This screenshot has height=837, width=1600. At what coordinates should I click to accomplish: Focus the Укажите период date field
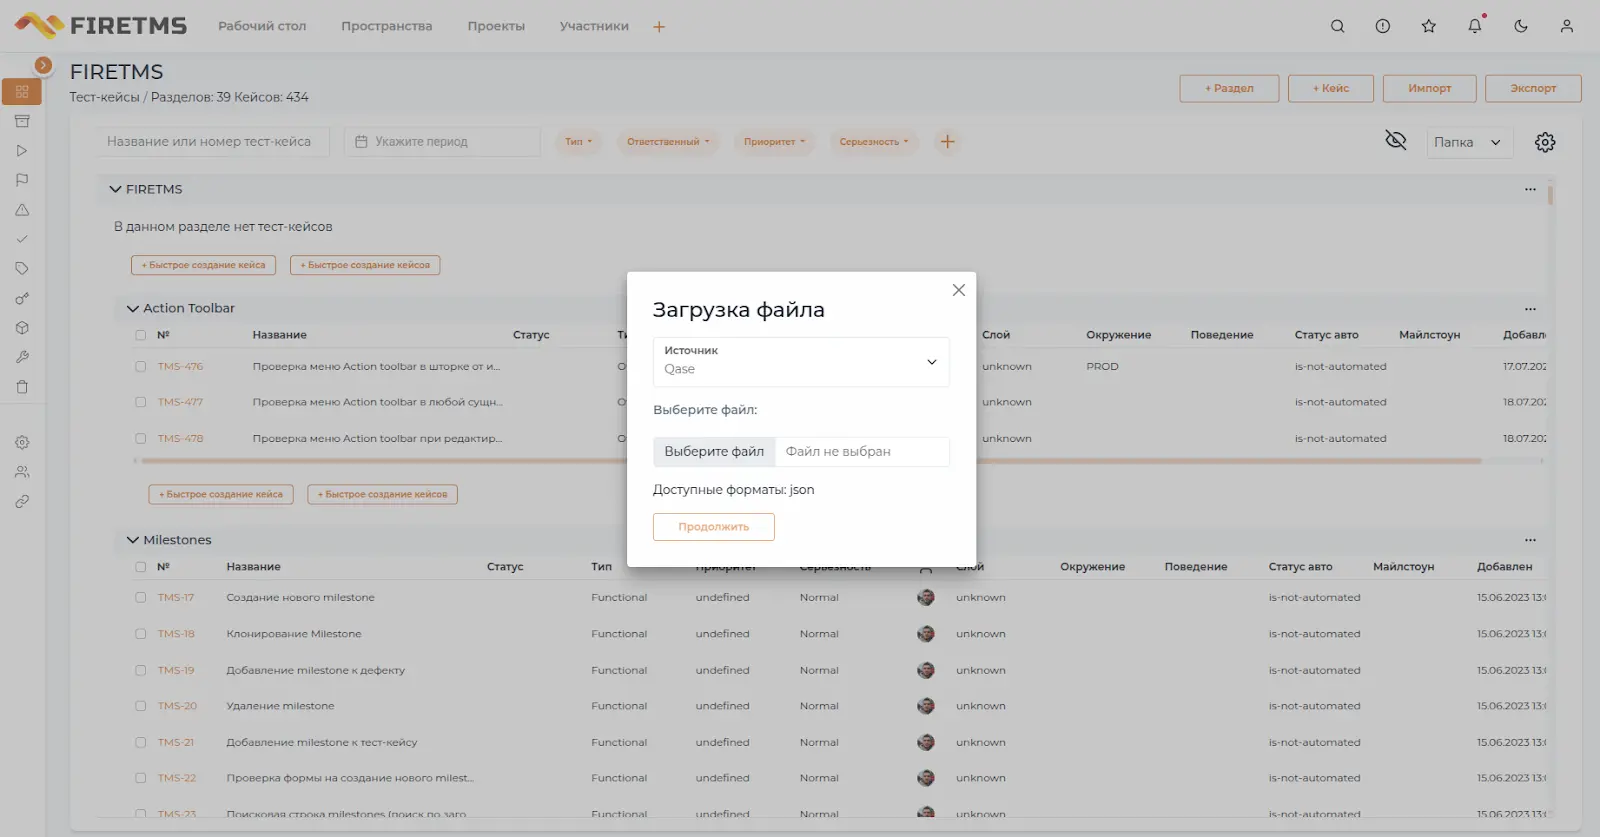coord(442,142)
